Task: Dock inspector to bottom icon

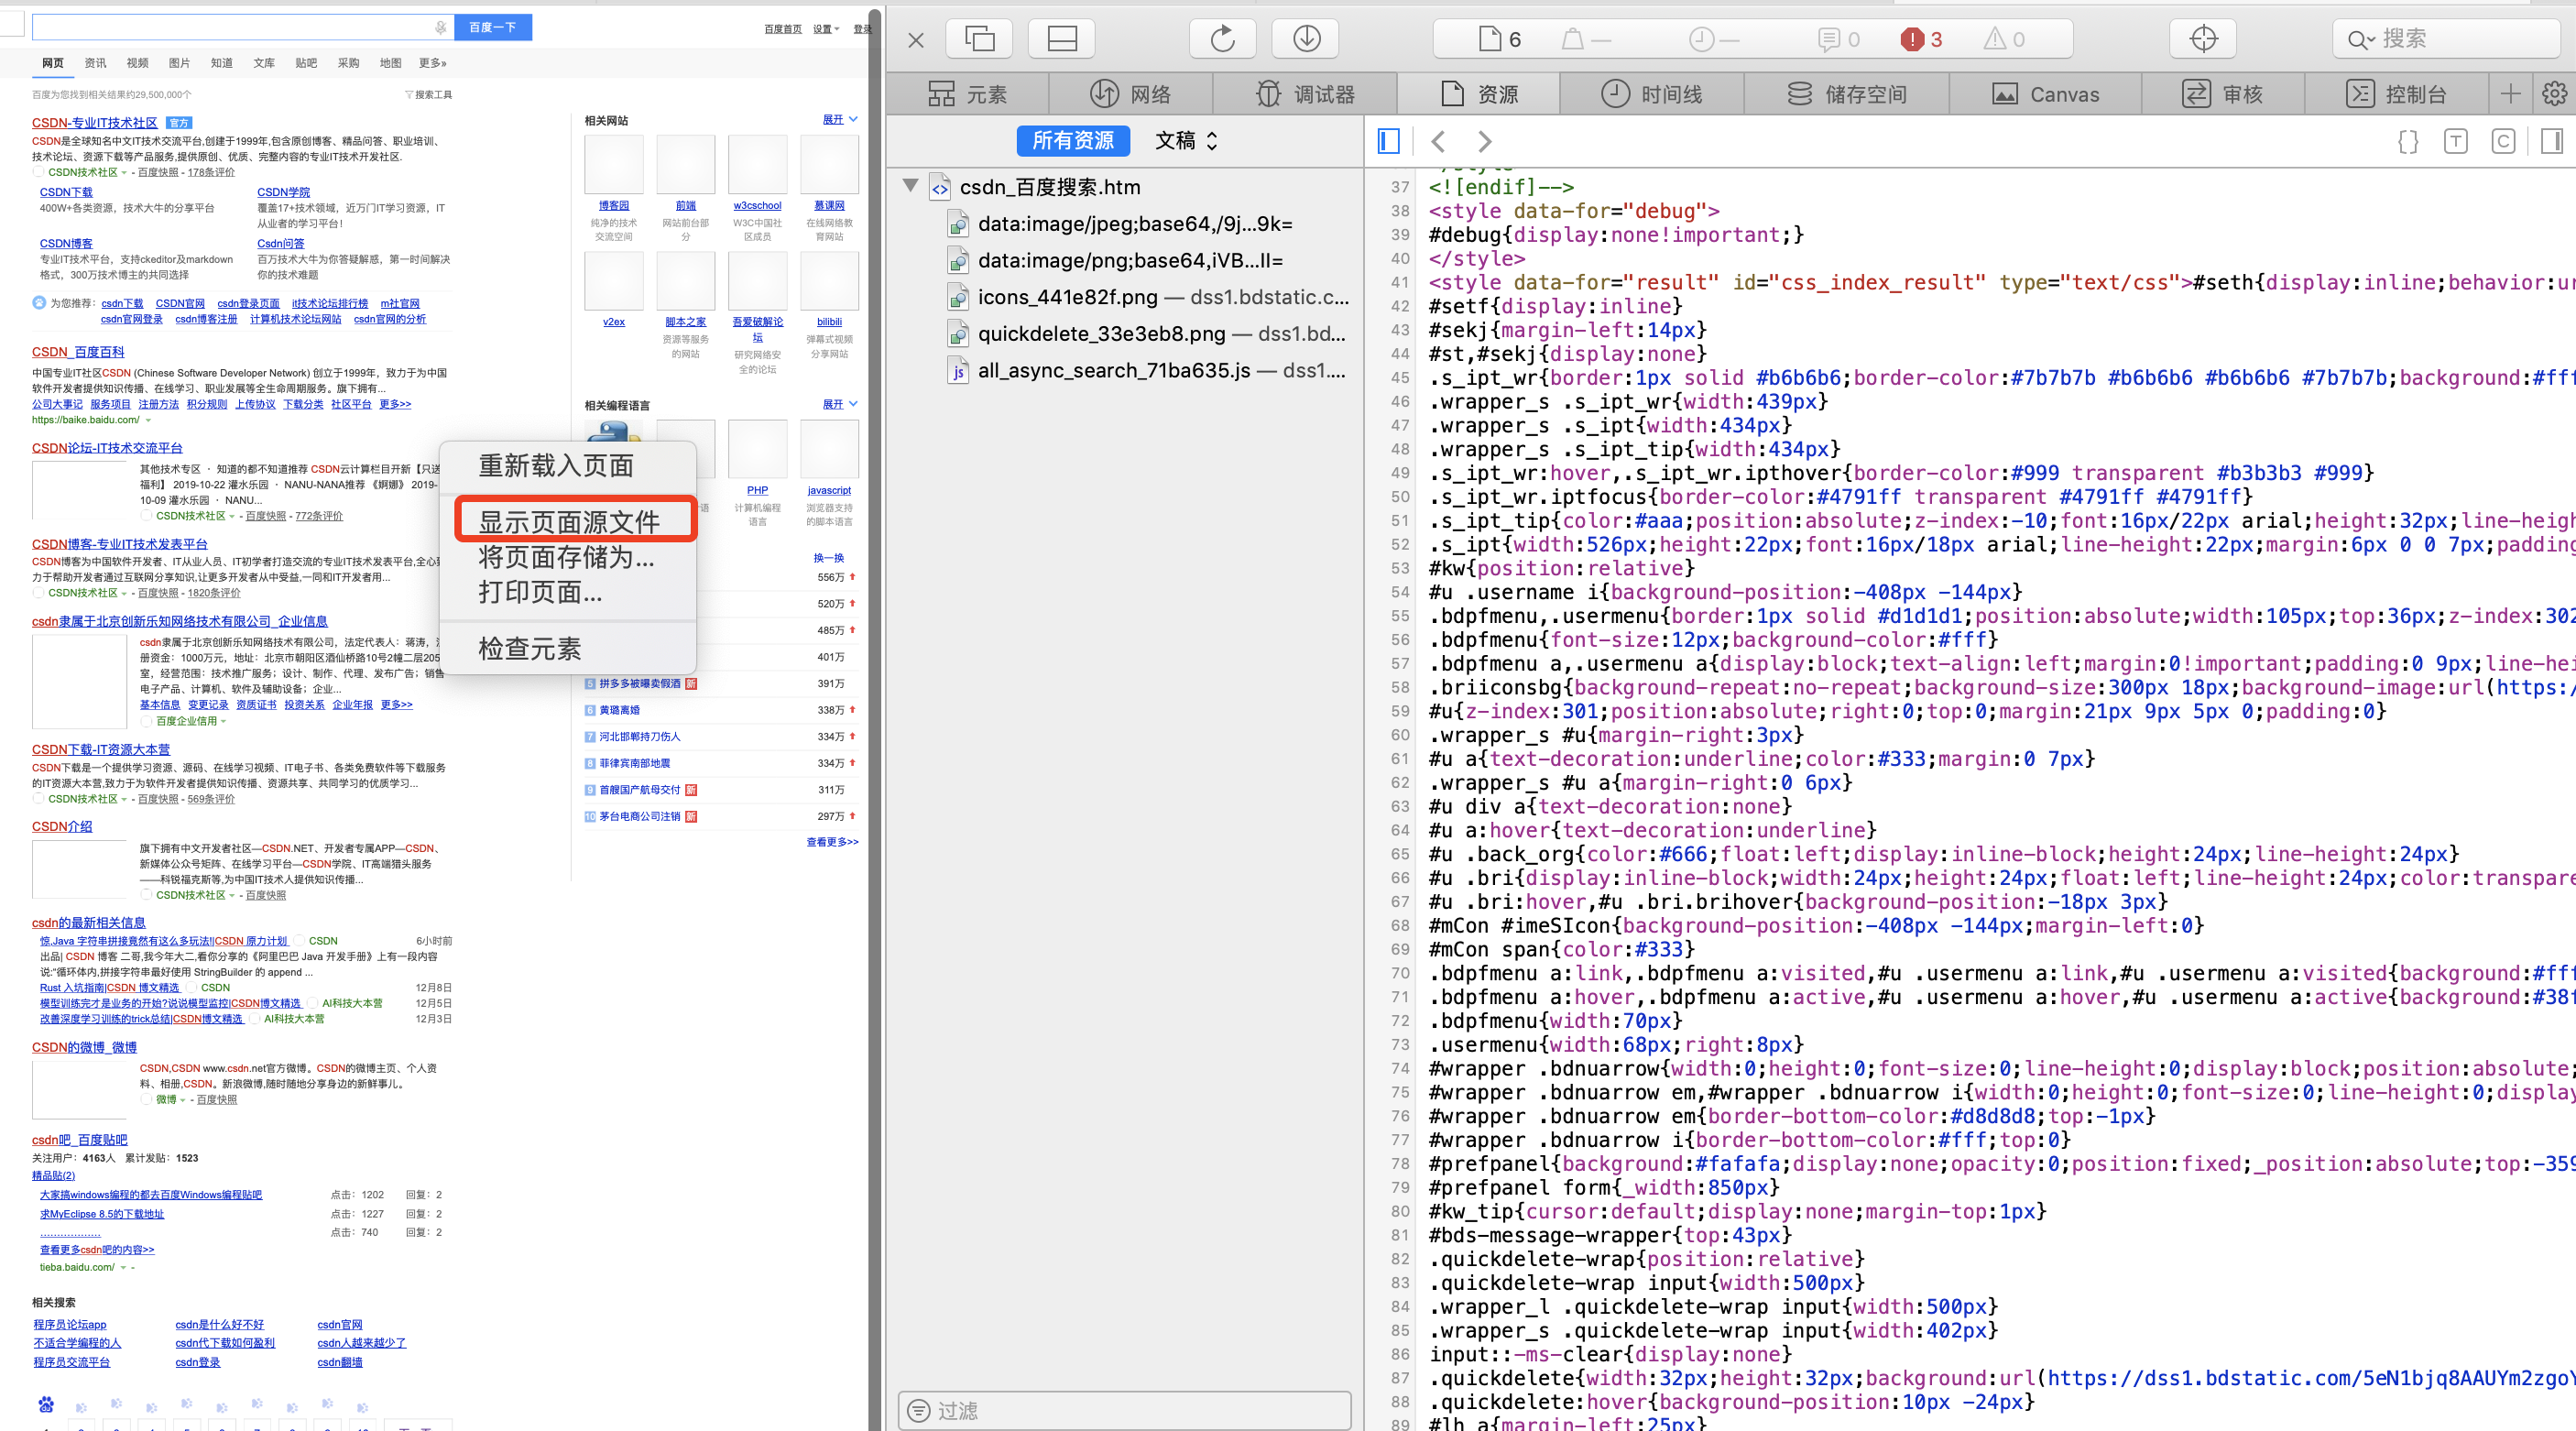Action: point(1061,39)
